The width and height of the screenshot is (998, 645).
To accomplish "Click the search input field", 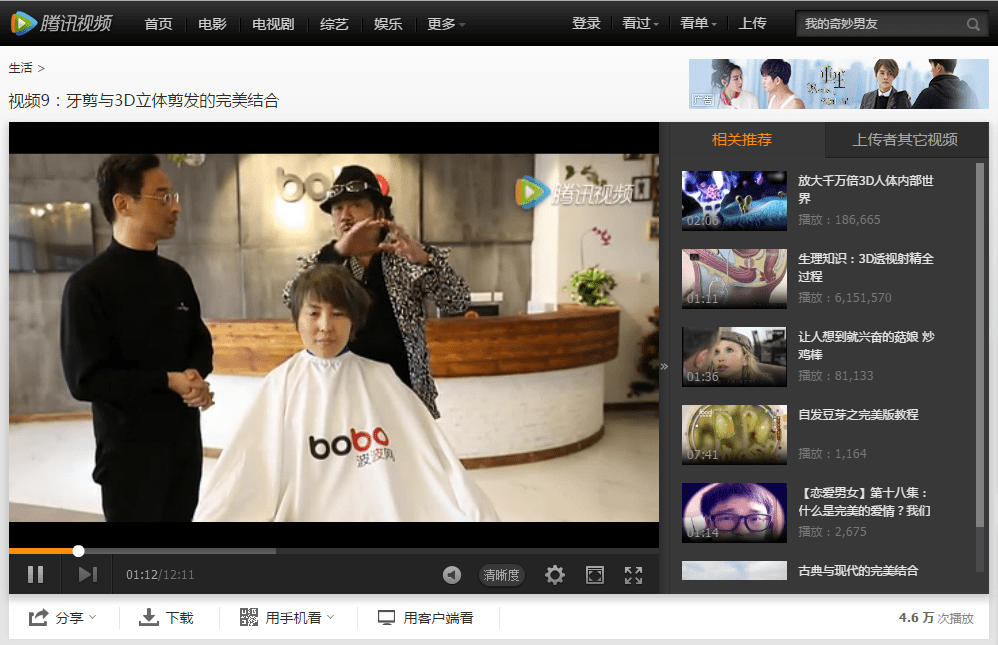I will coord(883,24).
